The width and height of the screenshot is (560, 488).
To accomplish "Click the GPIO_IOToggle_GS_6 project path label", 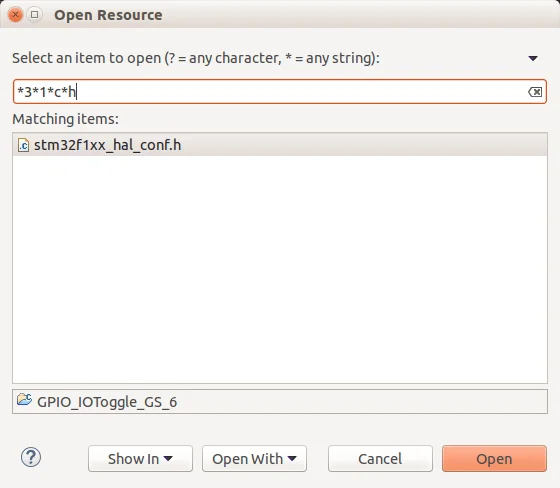I will (x=107, y=402).
